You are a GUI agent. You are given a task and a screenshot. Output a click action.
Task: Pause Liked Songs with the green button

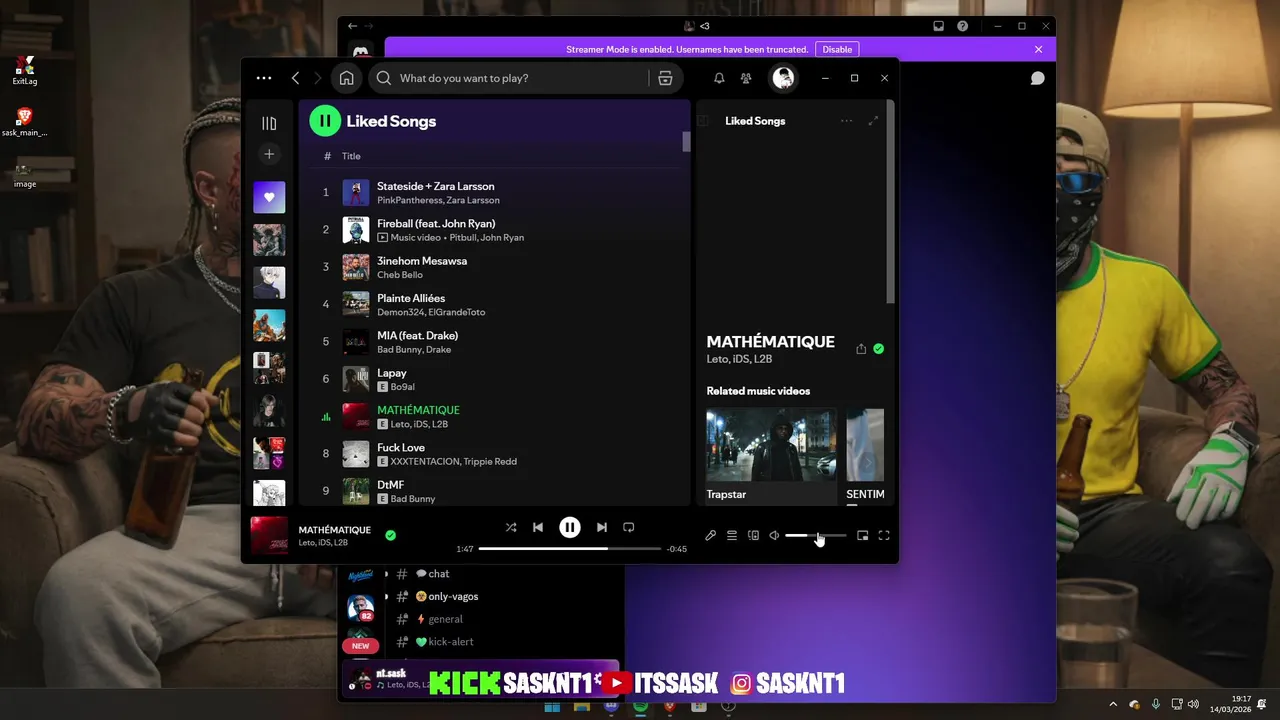click(x=325, y=121)
